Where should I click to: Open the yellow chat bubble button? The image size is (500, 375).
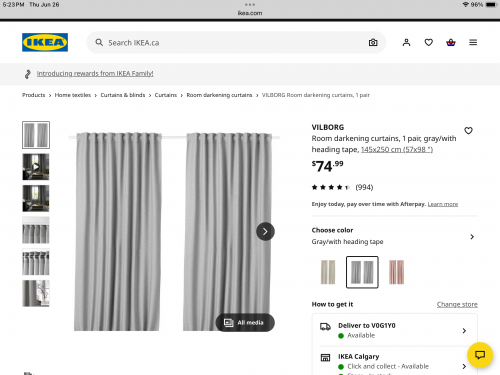[480, 355]
